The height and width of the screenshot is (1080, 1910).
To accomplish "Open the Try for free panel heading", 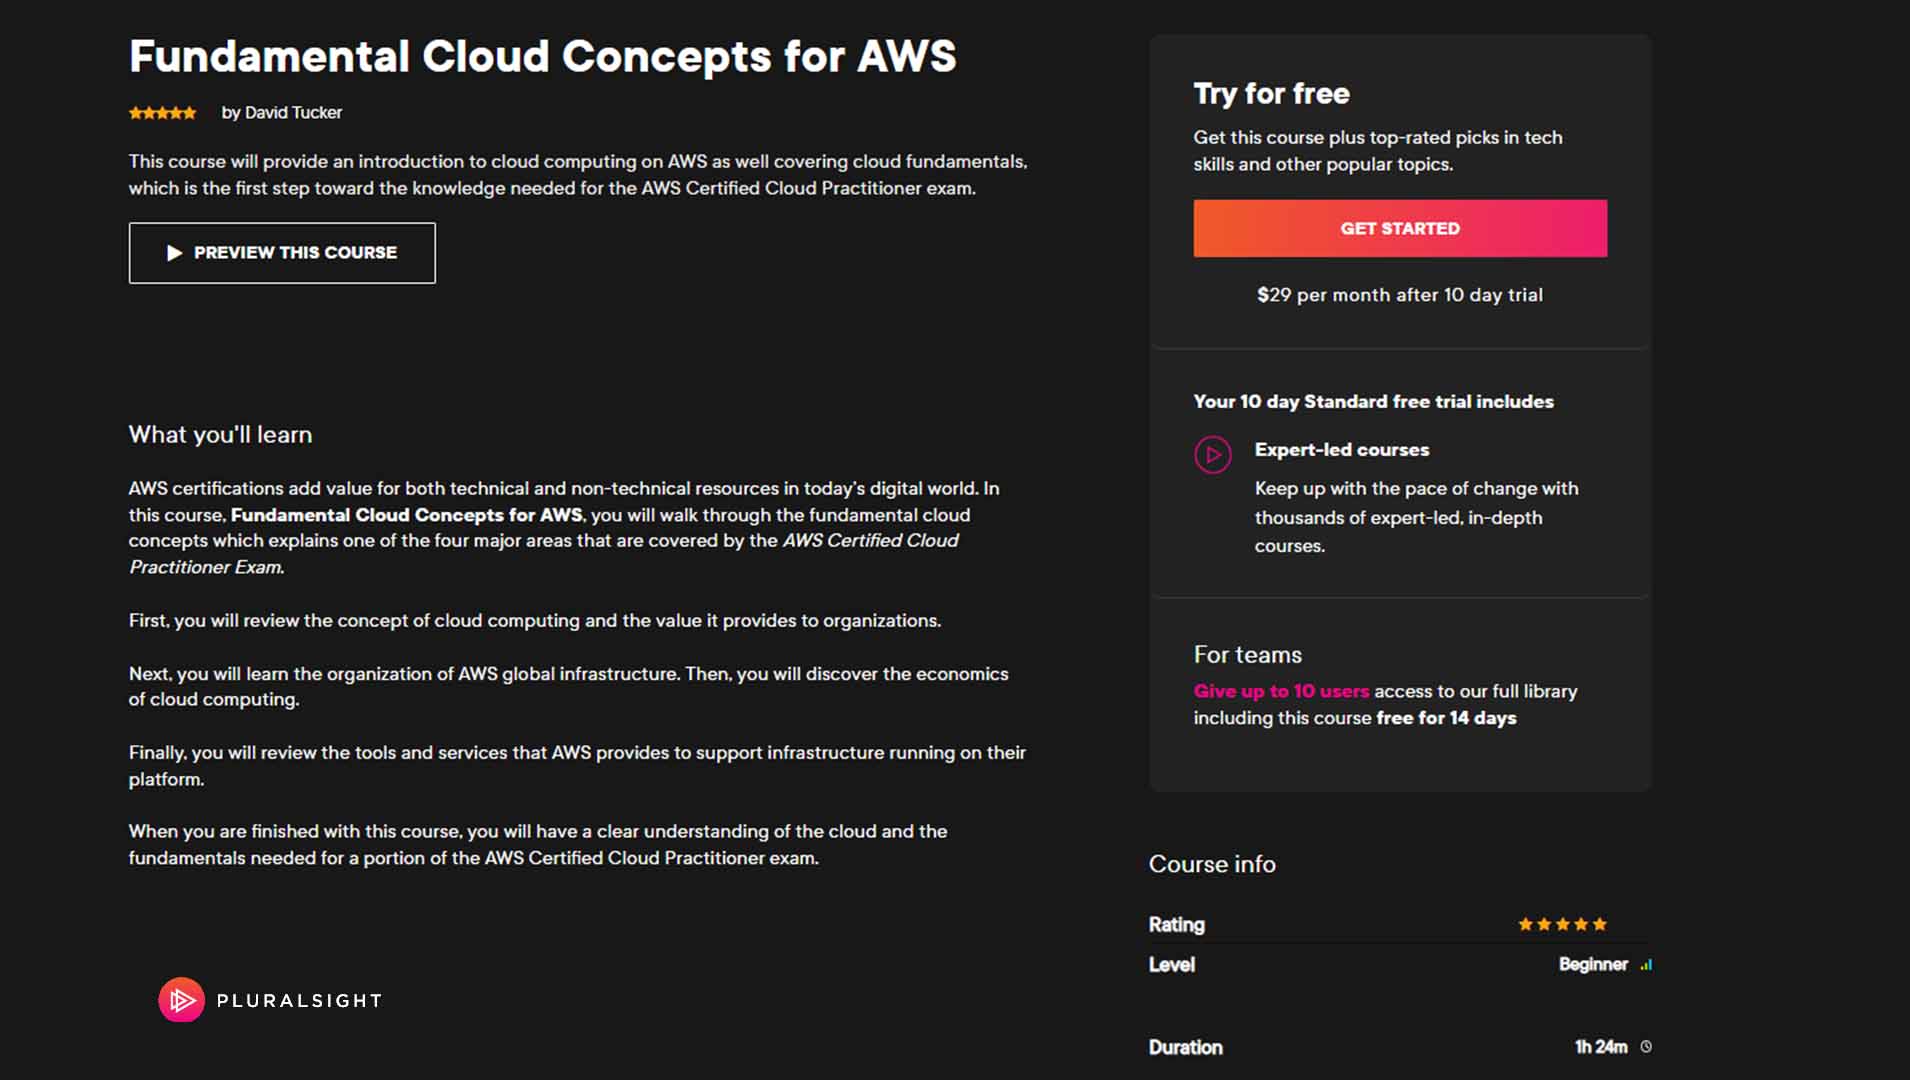I will [x=1270, y=93].
